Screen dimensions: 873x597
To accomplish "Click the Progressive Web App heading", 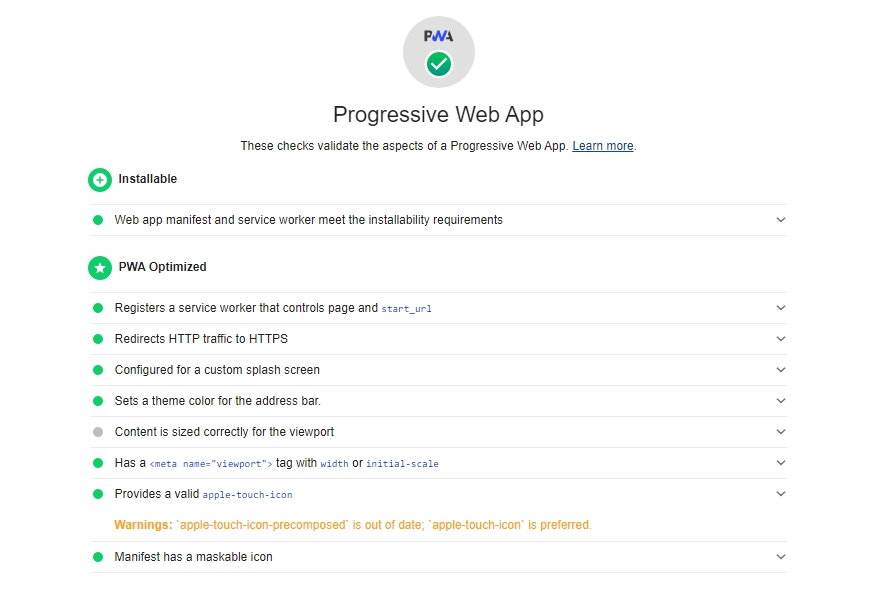I will point(438,114).
